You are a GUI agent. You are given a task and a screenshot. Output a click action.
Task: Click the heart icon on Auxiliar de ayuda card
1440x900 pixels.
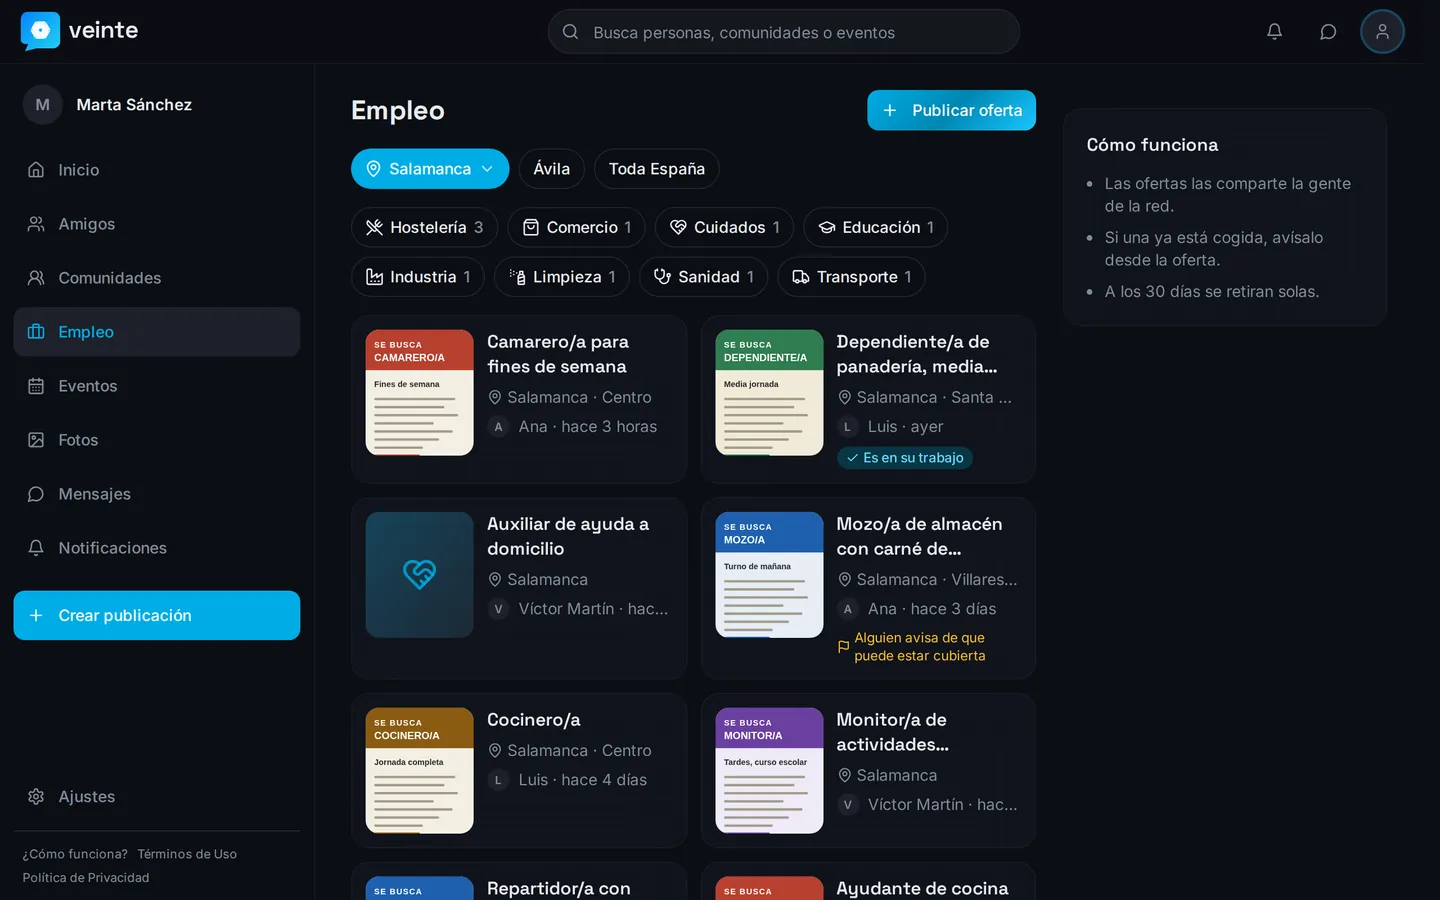coord(419,575)
